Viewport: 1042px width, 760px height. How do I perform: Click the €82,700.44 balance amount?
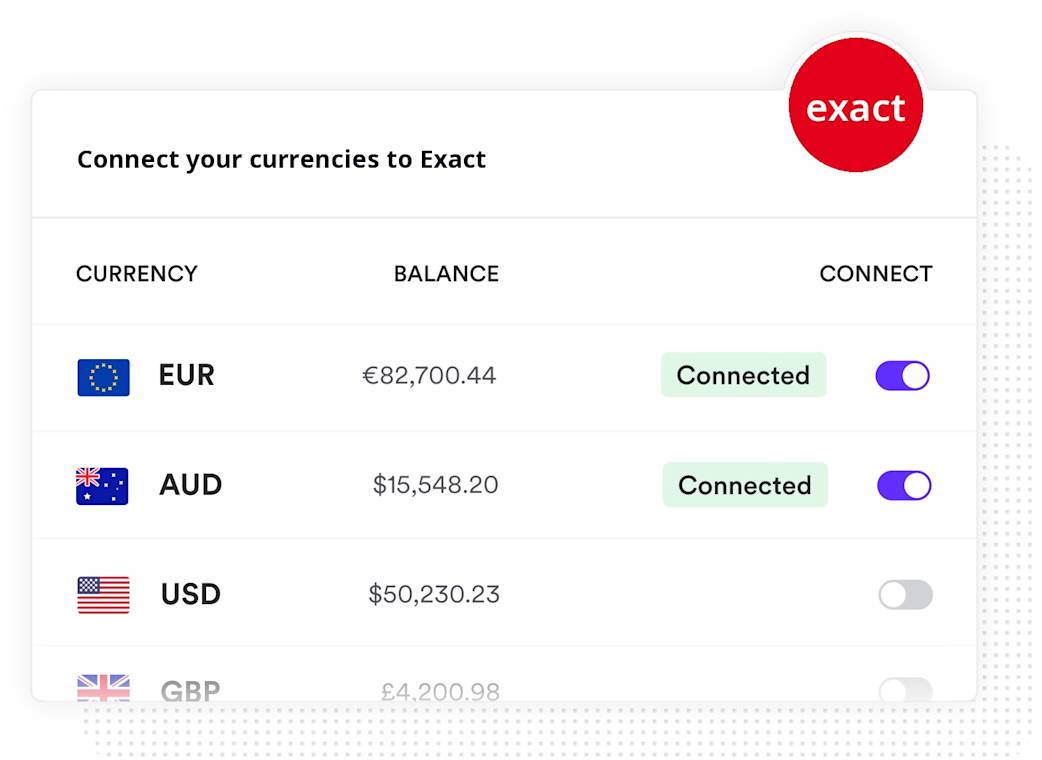pos(429,376)
